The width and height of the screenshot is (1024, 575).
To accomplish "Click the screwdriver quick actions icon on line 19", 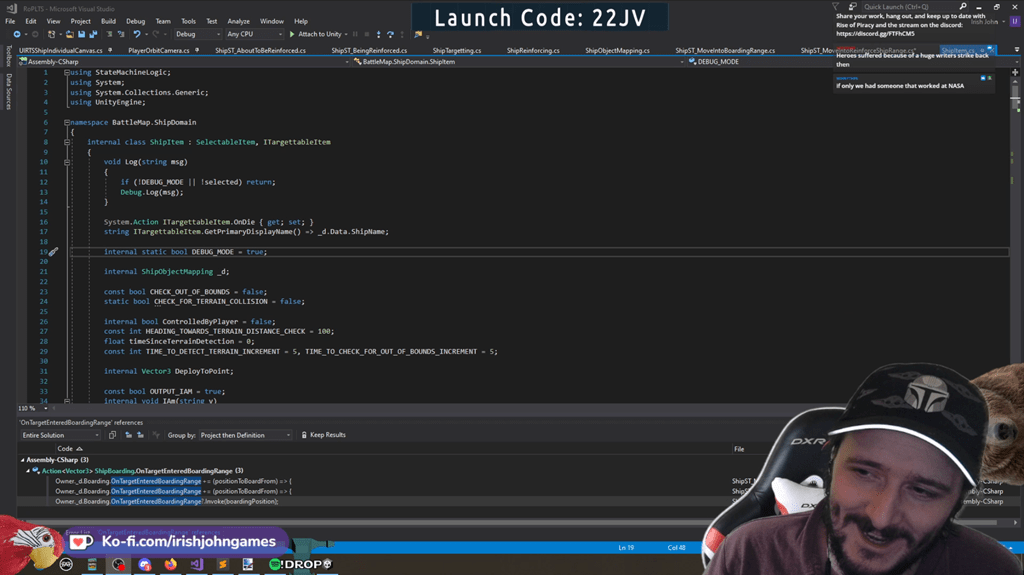I will coord(54,252).
